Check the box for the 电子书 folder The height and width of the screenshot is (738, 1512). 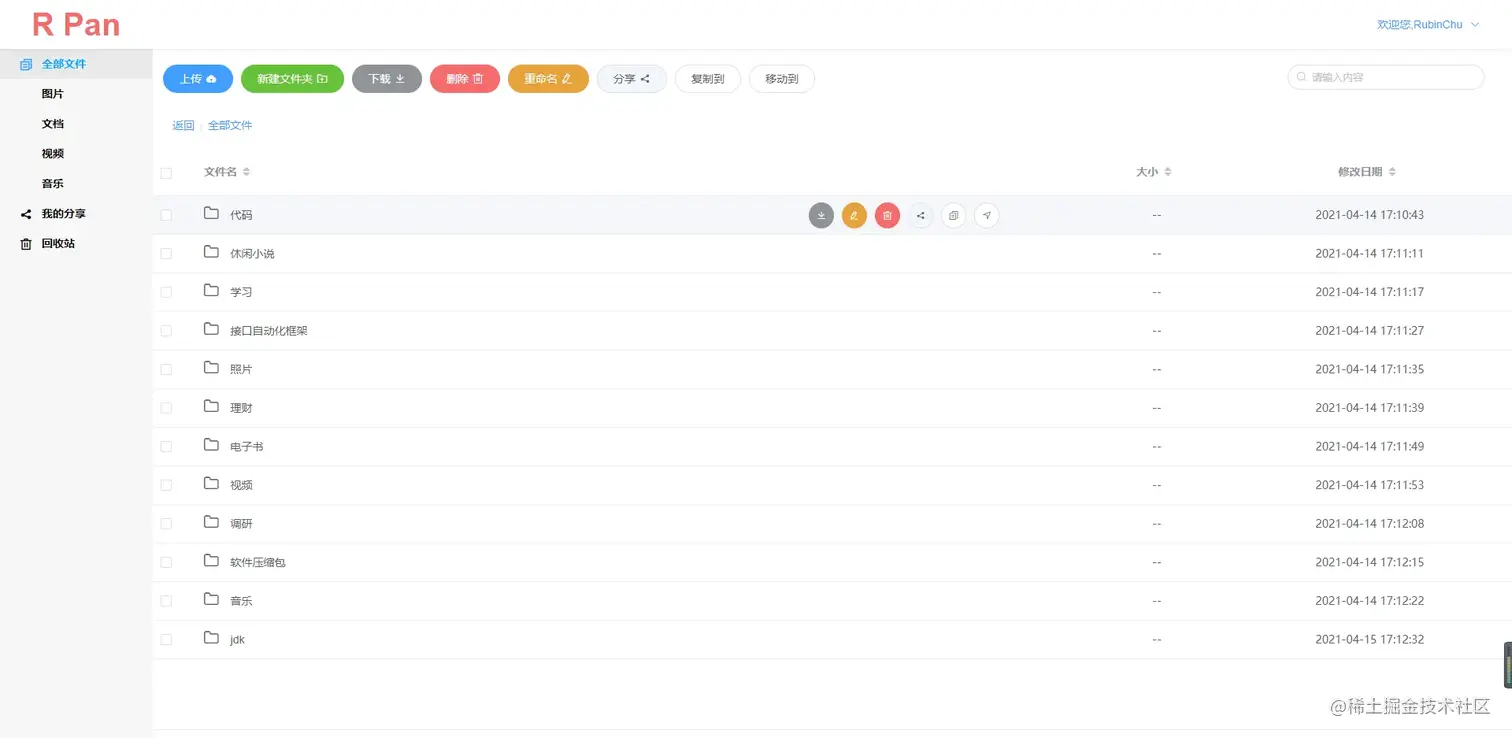166,447
